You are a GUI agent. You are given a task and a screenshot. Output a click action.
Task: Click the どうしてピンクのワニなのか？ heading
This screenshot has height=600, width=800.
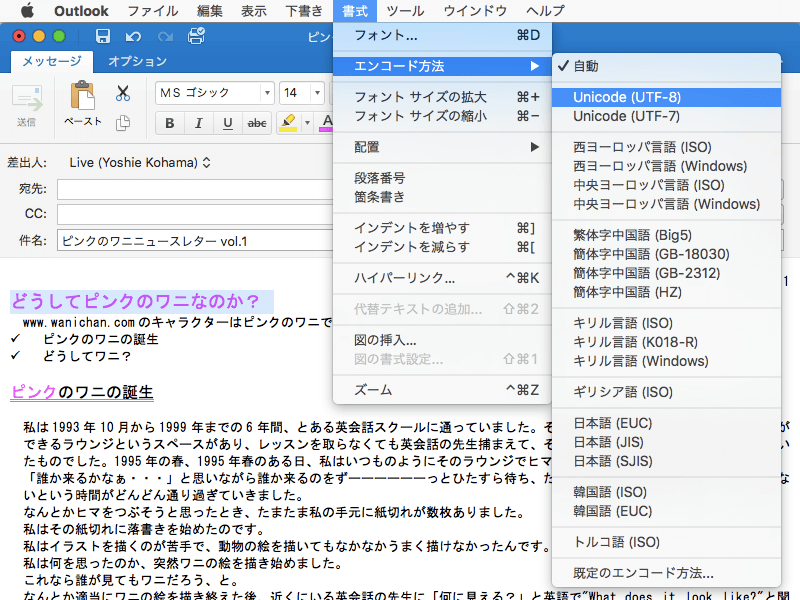[136, 302]
